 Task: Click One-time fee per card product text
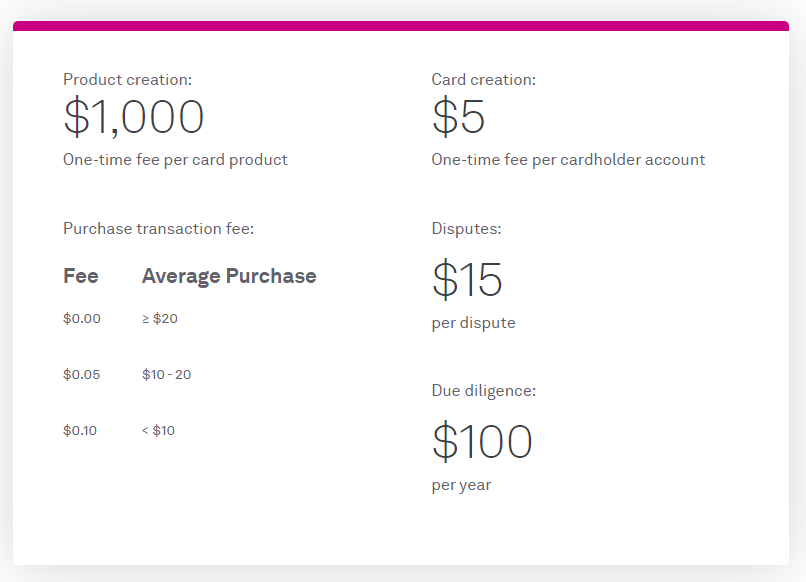[x=175, y=160]
